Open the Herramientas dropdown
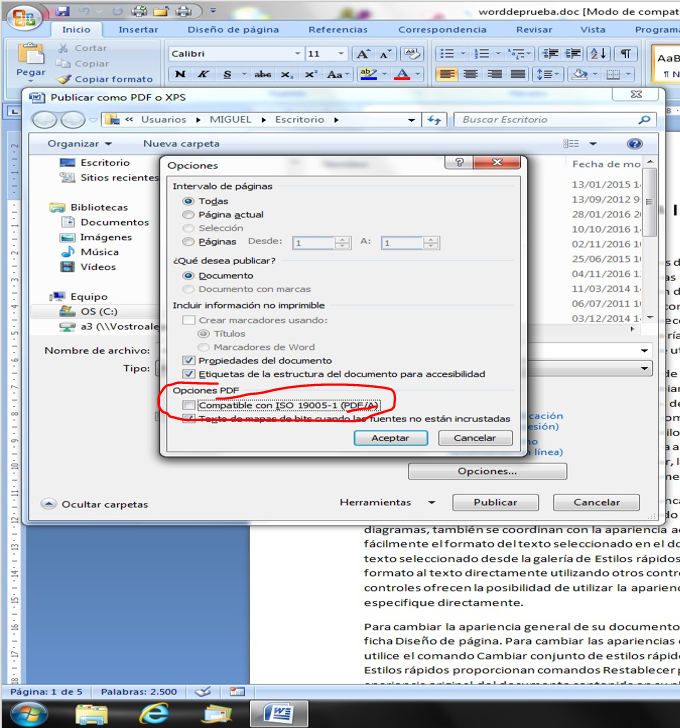Viewport: 680px width, 728px height. [387, 502]
